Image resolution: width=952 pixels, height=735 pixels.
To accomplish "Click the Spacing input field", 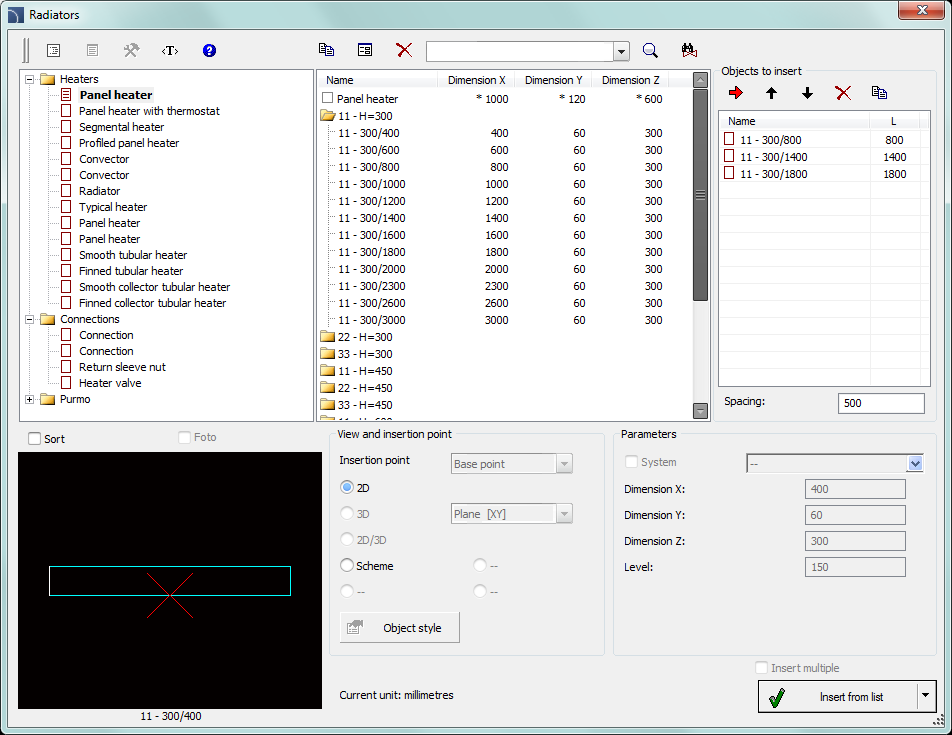I will click(x=881, y=403).
